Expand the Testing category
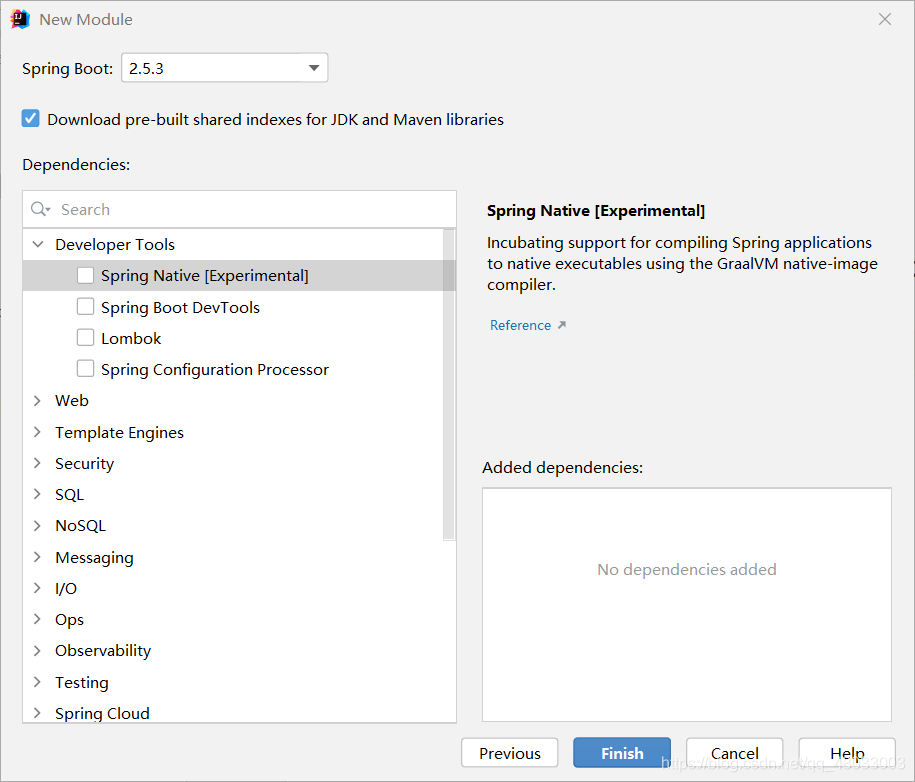 [x=37, y=682]
